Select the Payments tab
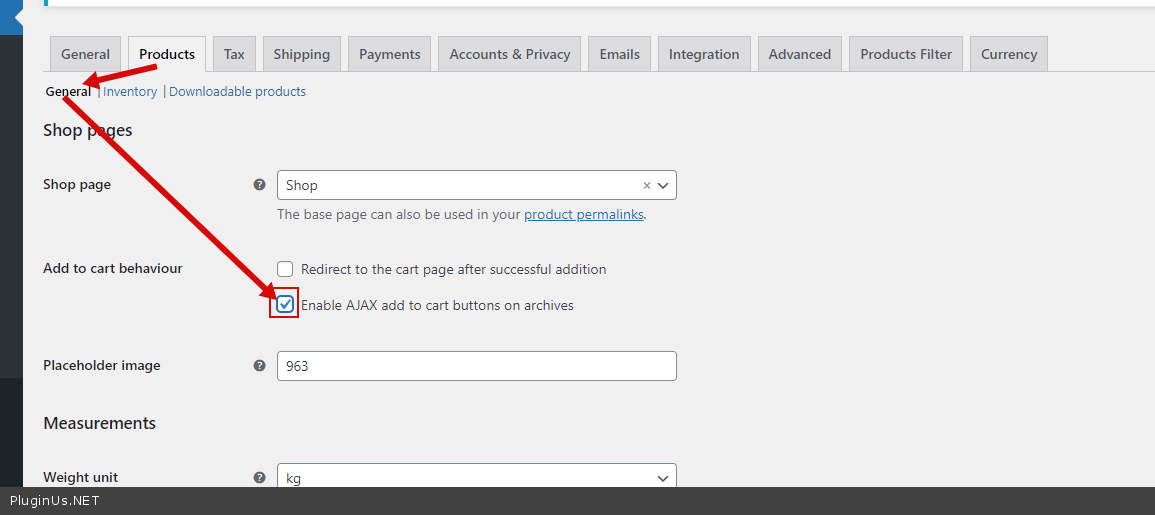1155x515 pixels. click(390, 54)
